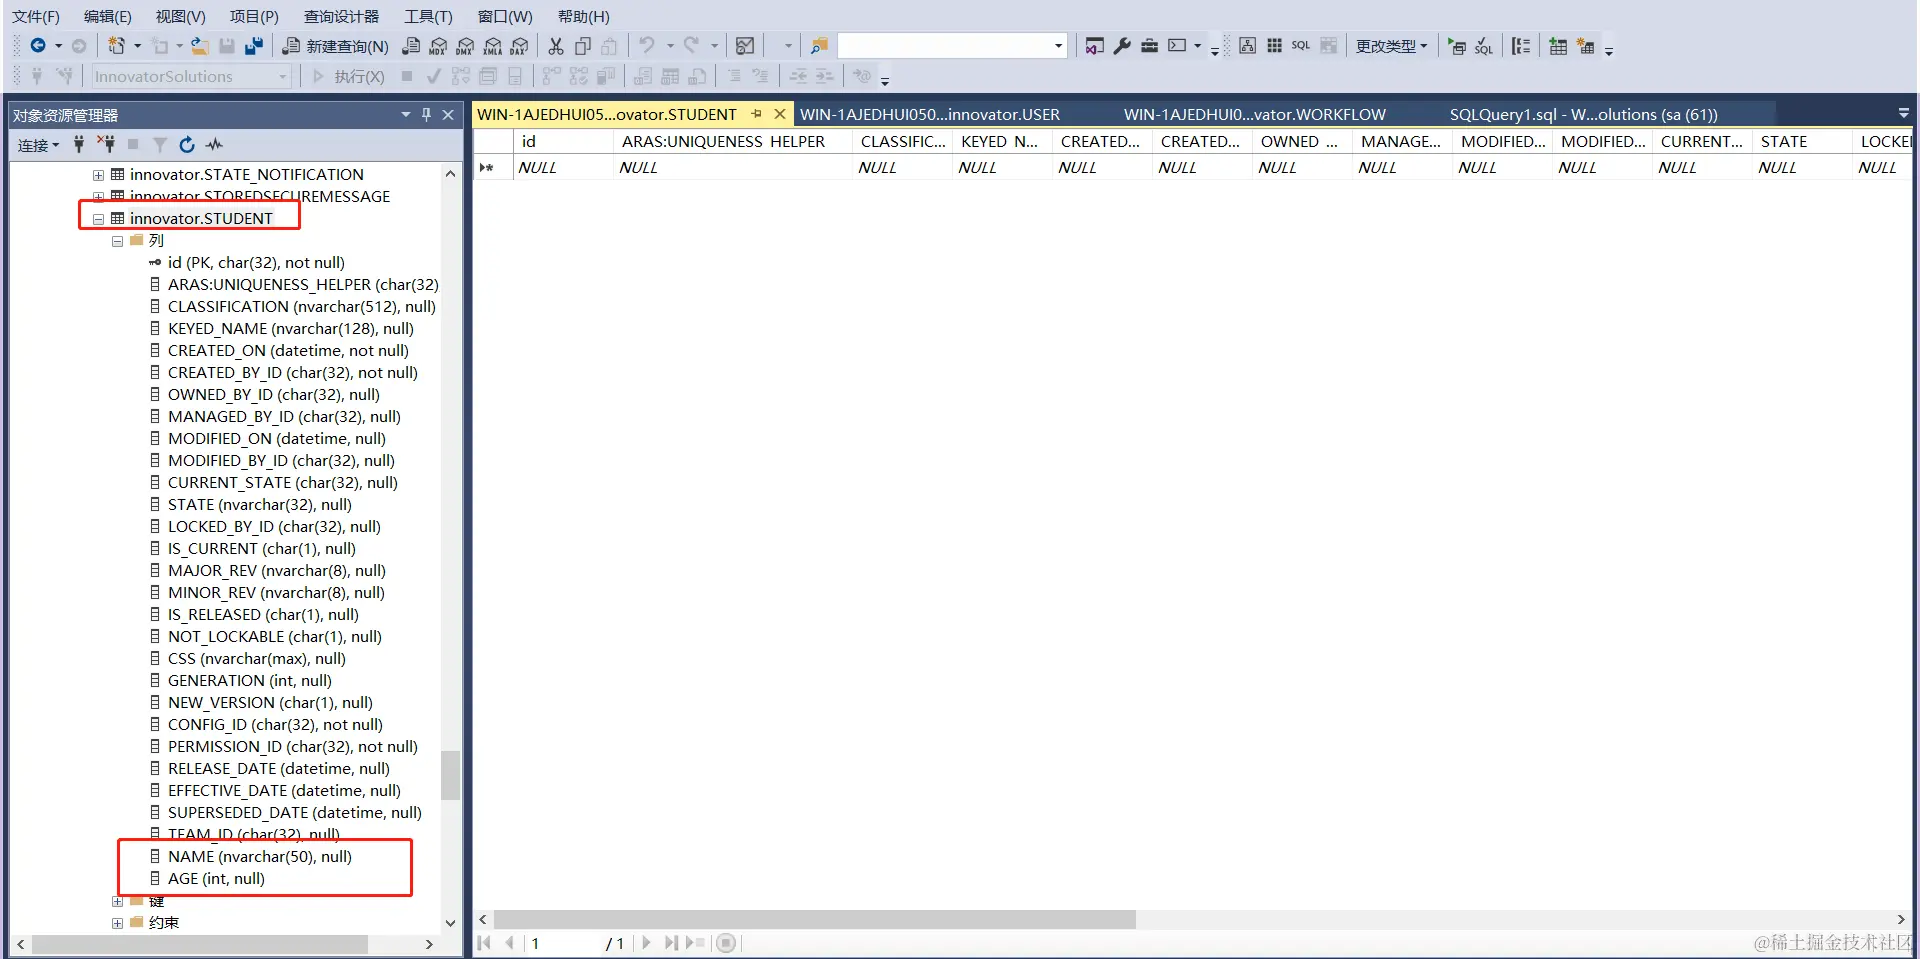
Task: Collapse the 列 columns folder
Action: pyautogui.click(x=117, y=241)
